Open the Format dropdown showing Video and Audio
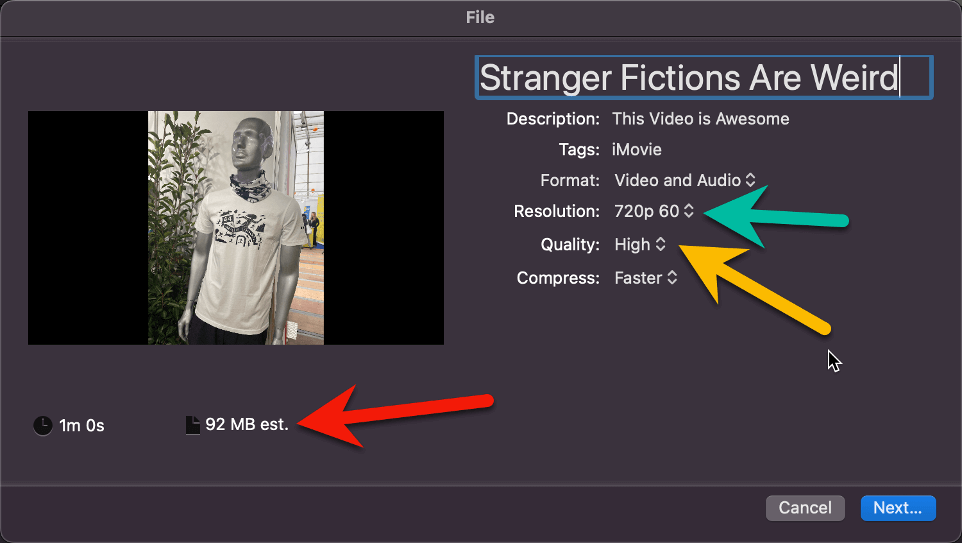Viewport: 962px width, 544px height. pyautogui.click(x=685, y=180)
